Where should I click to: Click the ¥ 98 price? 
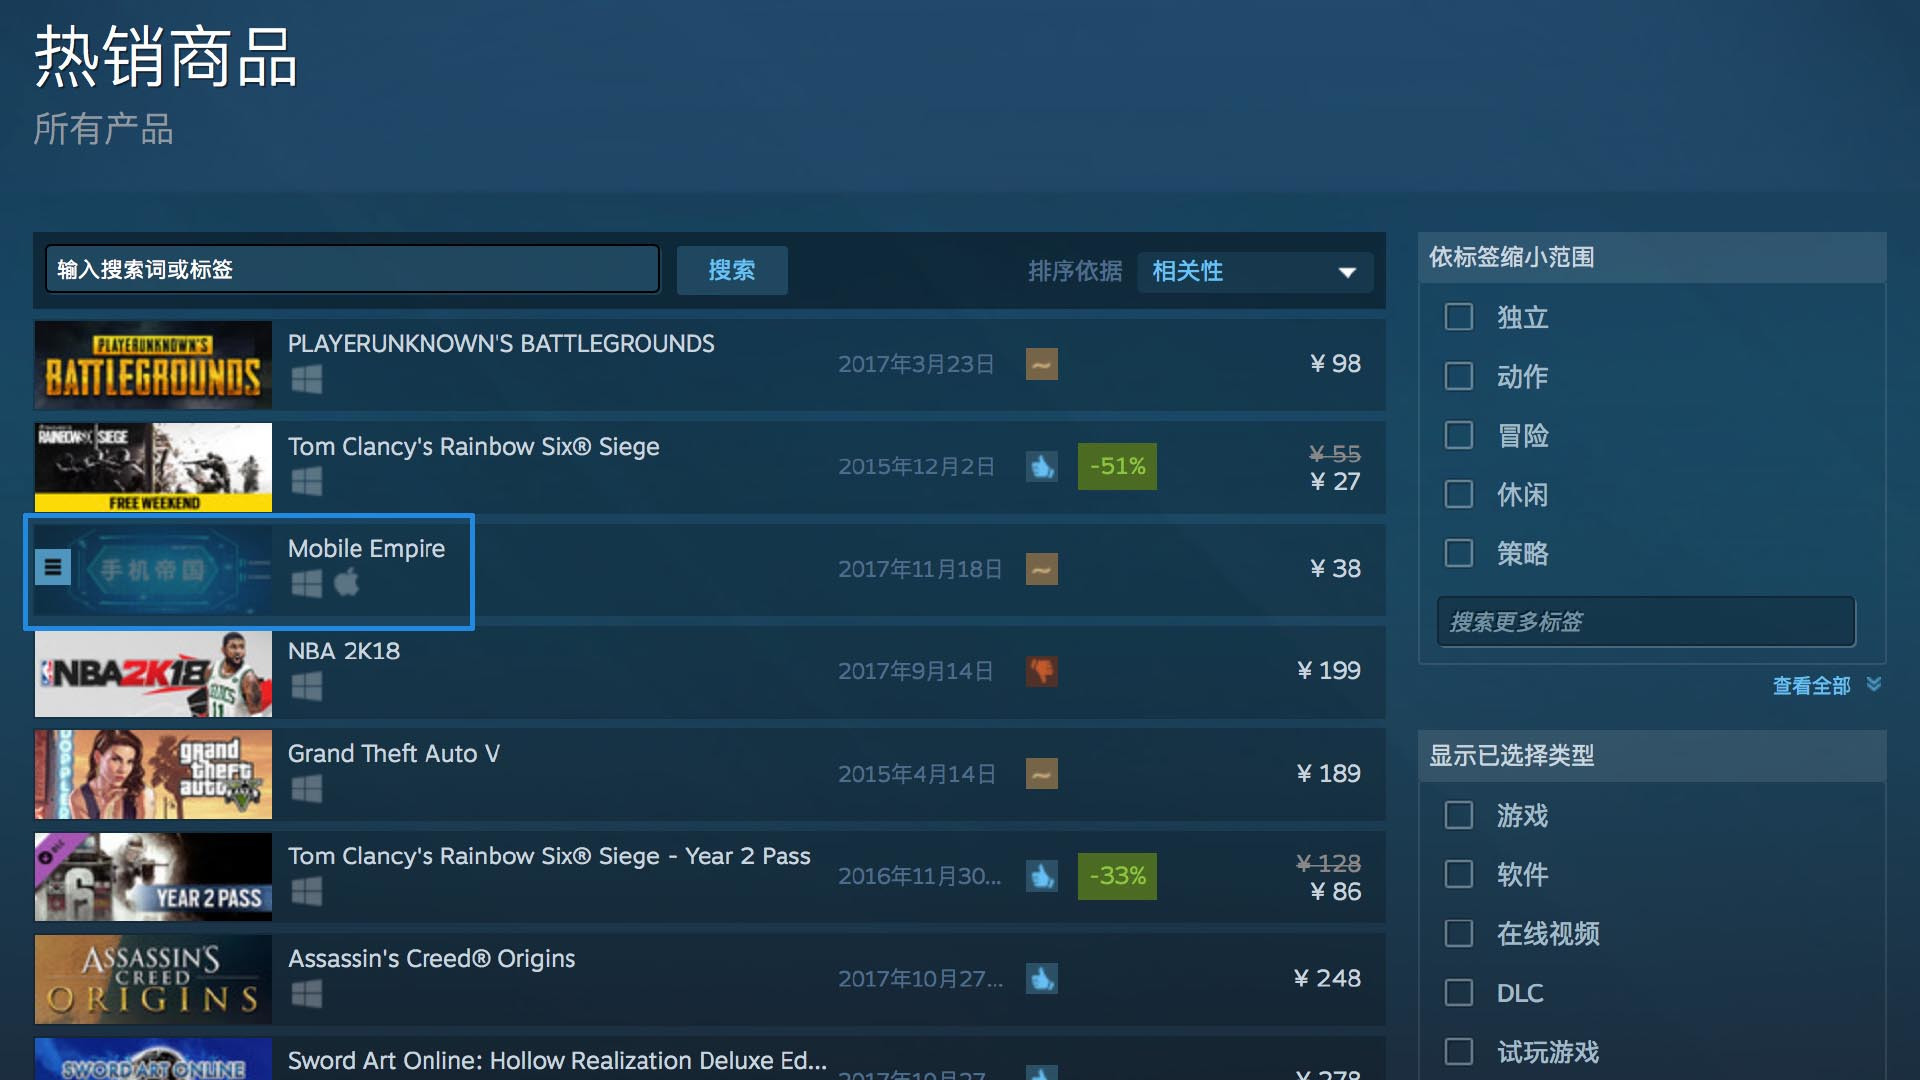[x=1335, y=364]
